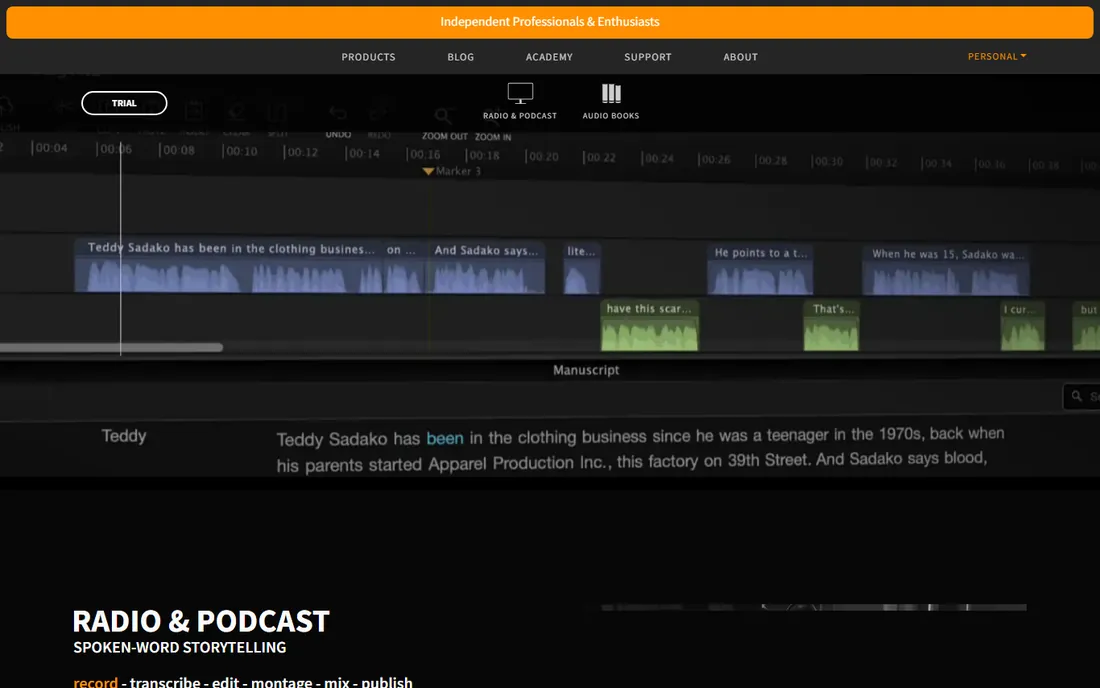Select the 'And Sadako says...' clip

tap(487, 267)
